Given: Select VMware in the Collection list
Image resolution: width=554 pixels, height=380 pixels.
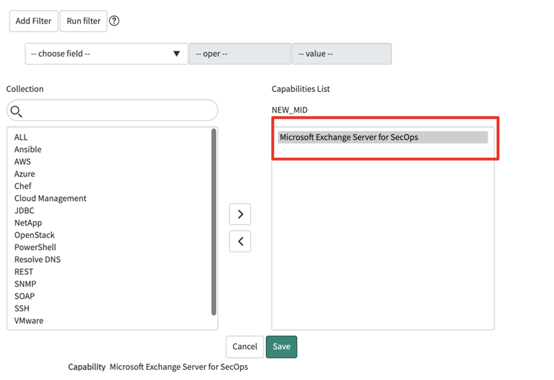Looking at the screenshot, I should 29,321.
